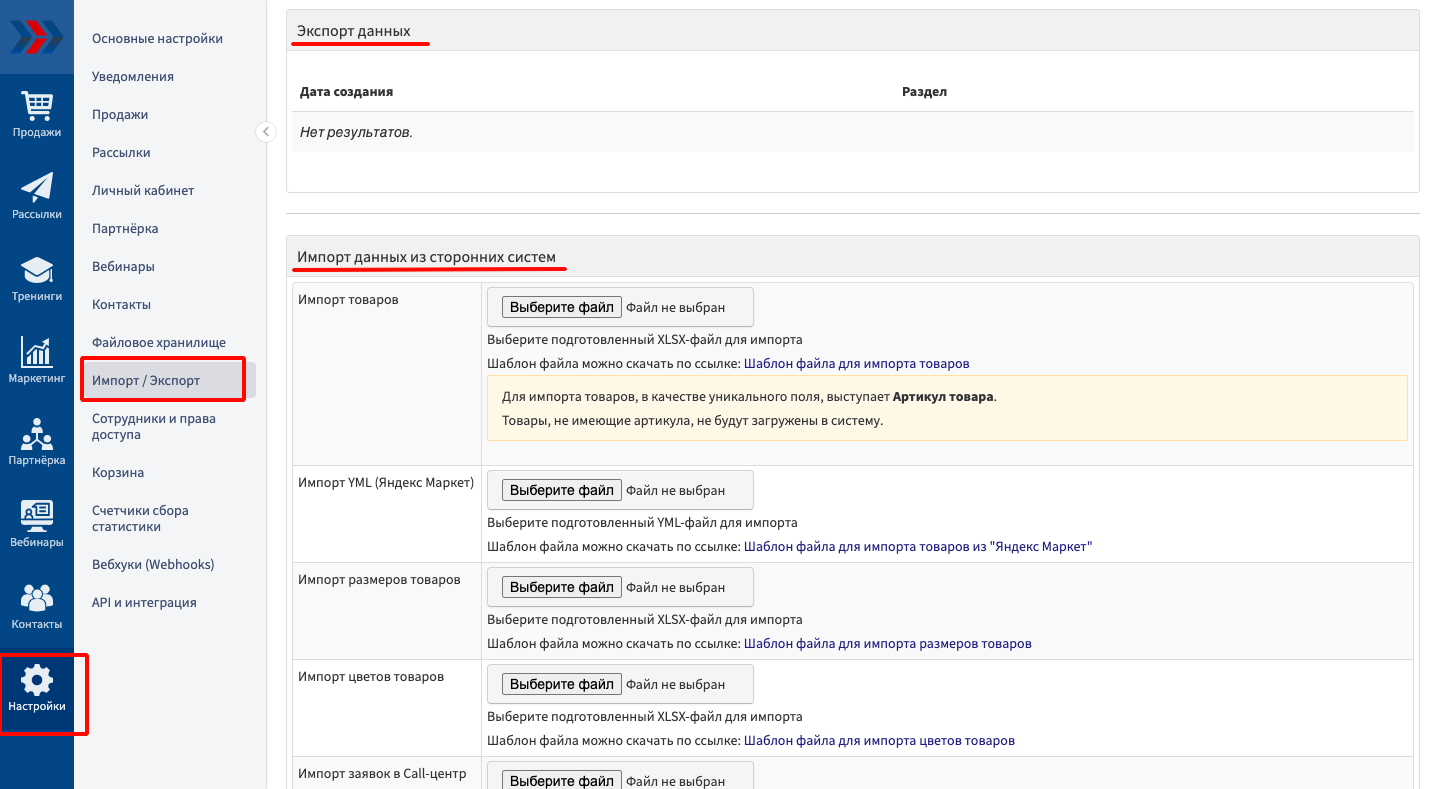Click the Экспорт данных section heading
Image resolution: width=1440 pixels, height=789 pixels.
[354, 32]
